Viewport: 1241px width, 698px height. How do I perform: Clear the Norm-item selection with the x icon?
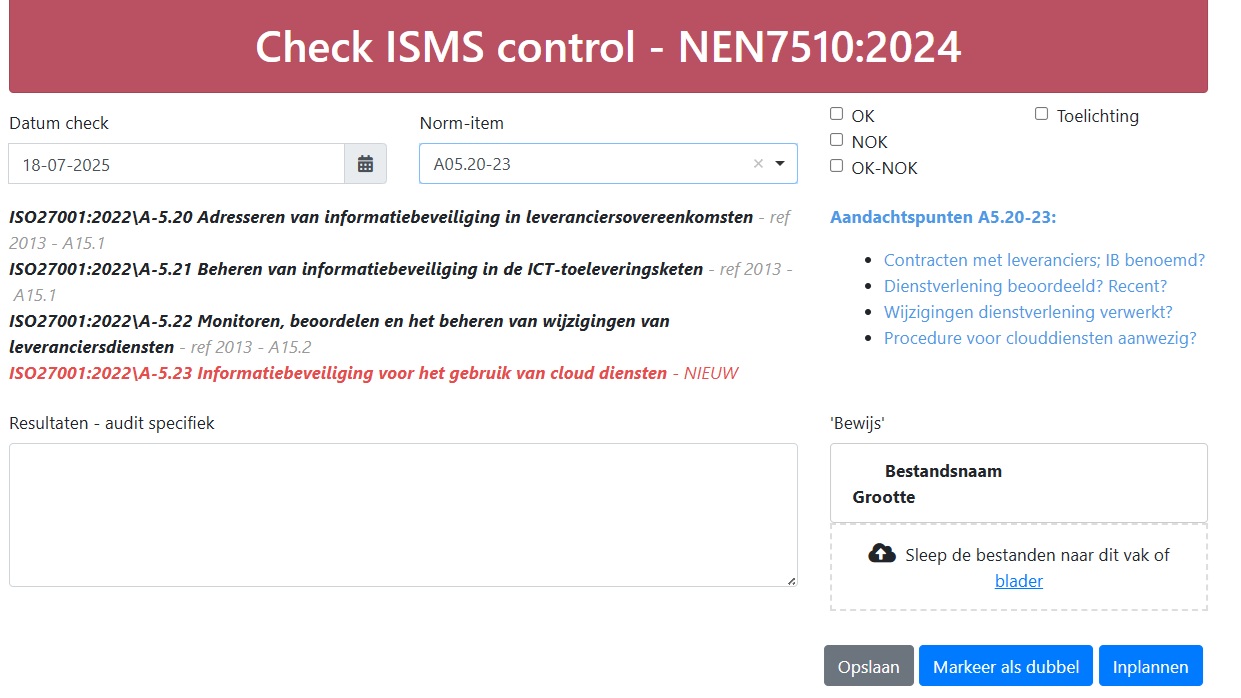click(x=758, y=164)
